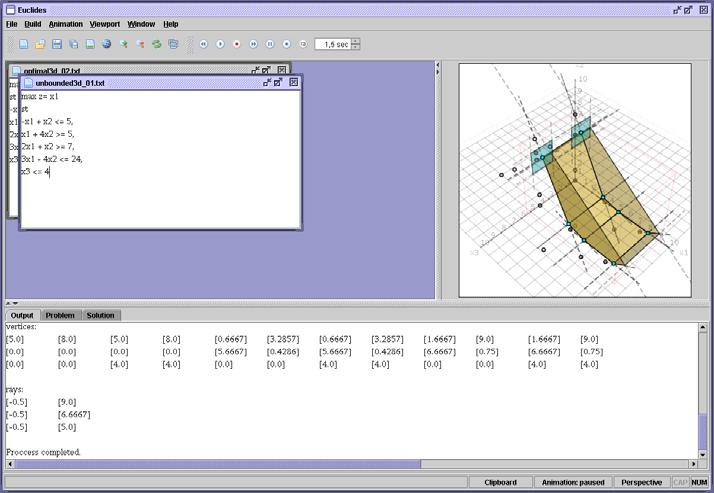
Task: Click the output panel scroll down arrow
Action: [x=703, y=454]
